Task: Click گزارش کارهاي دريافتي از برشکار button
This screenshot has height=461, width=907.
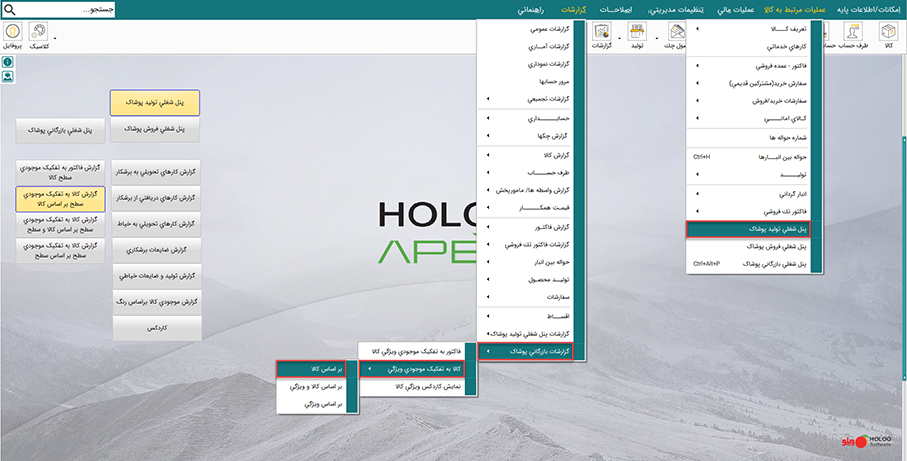Action: (x=156, y=198)
